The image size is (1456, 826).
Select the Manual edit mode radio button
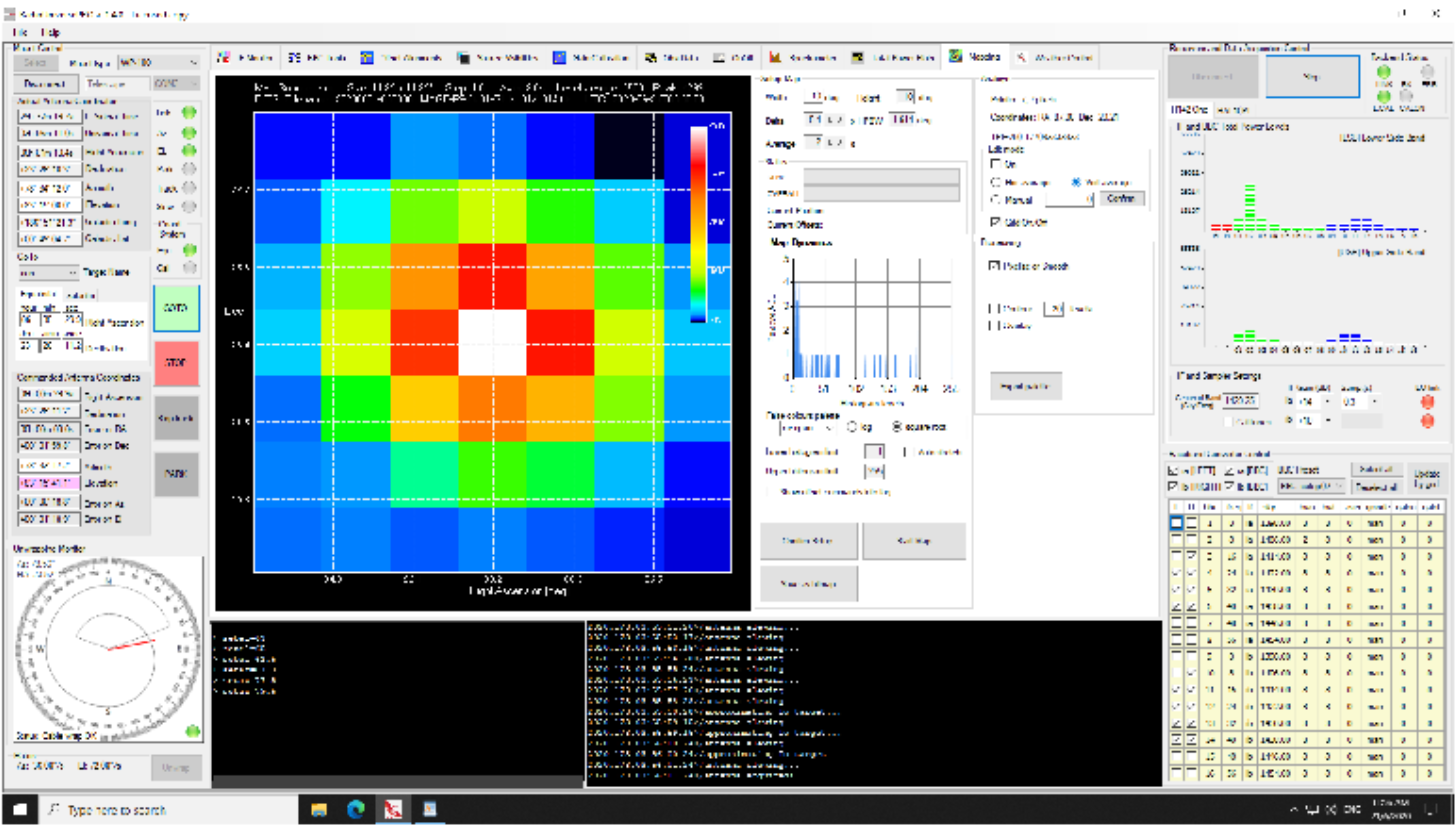pos(996,199)
